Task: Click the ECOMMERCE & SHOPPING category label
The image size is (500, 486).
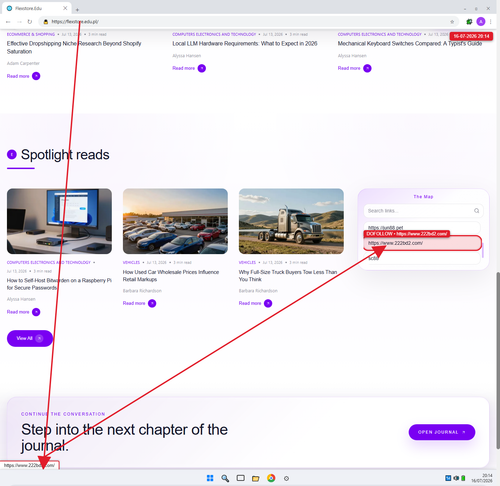Action: (x=31, y=34)
